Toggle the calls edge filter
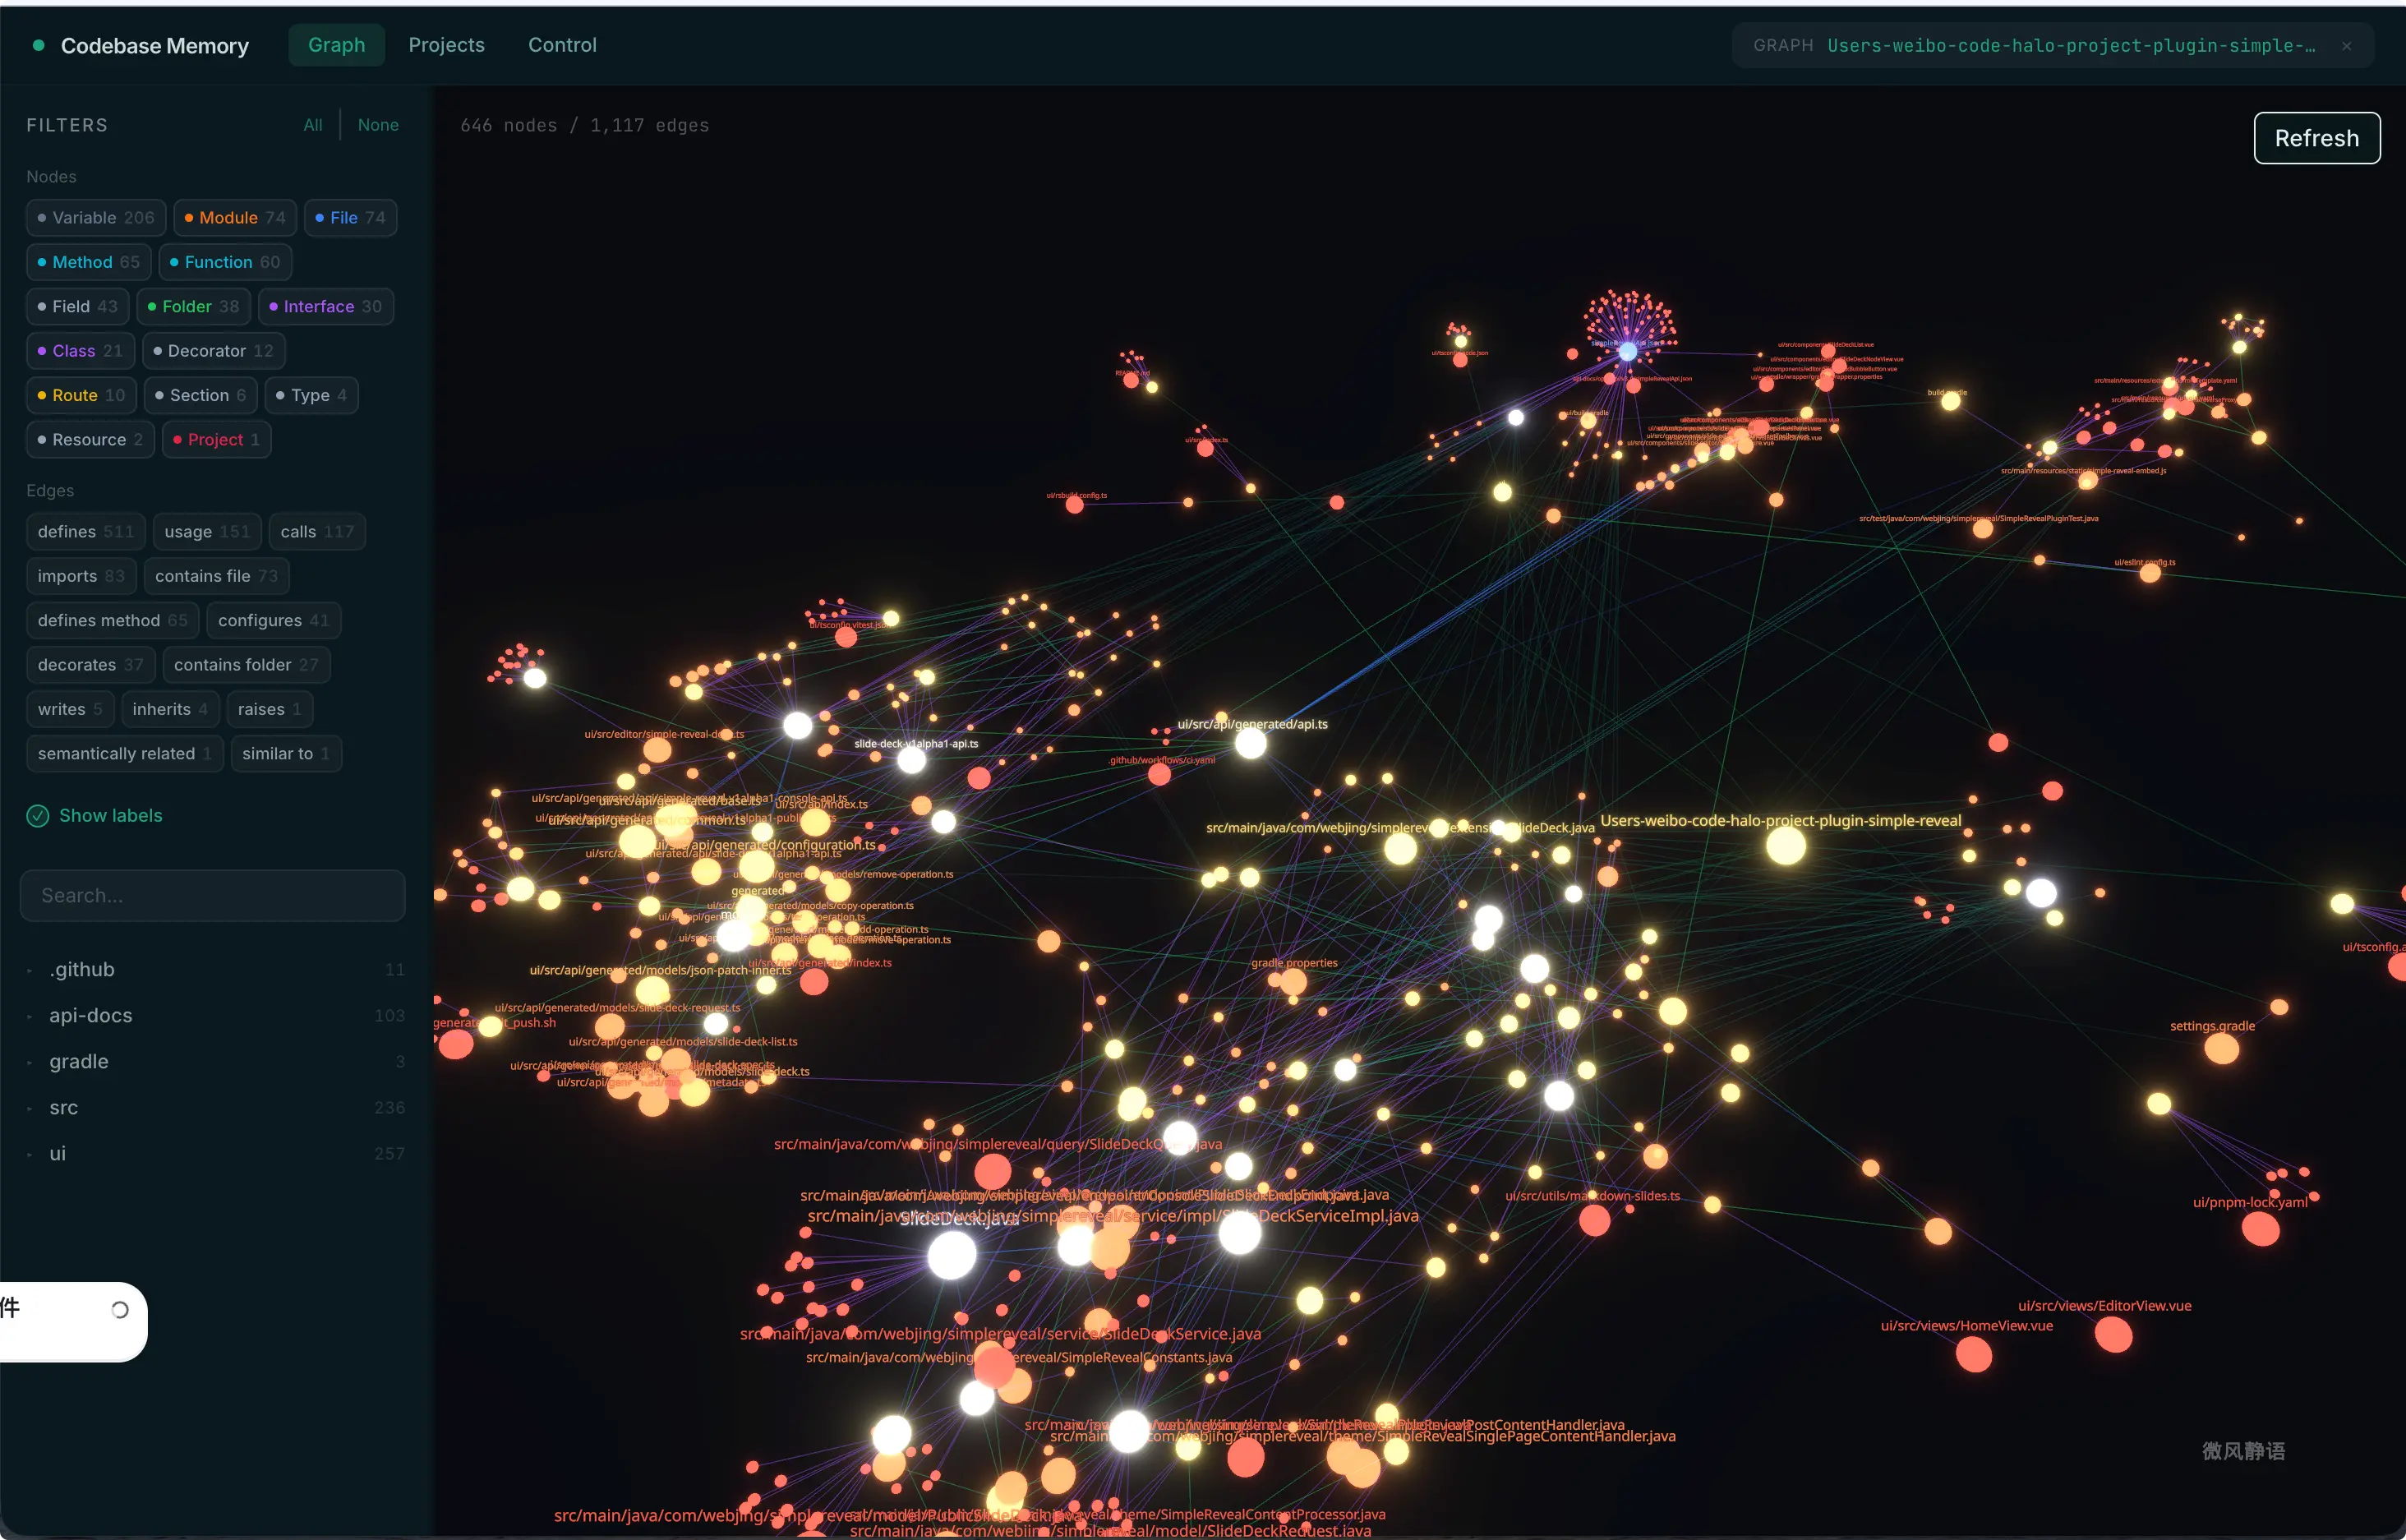 tap(317, 532)
